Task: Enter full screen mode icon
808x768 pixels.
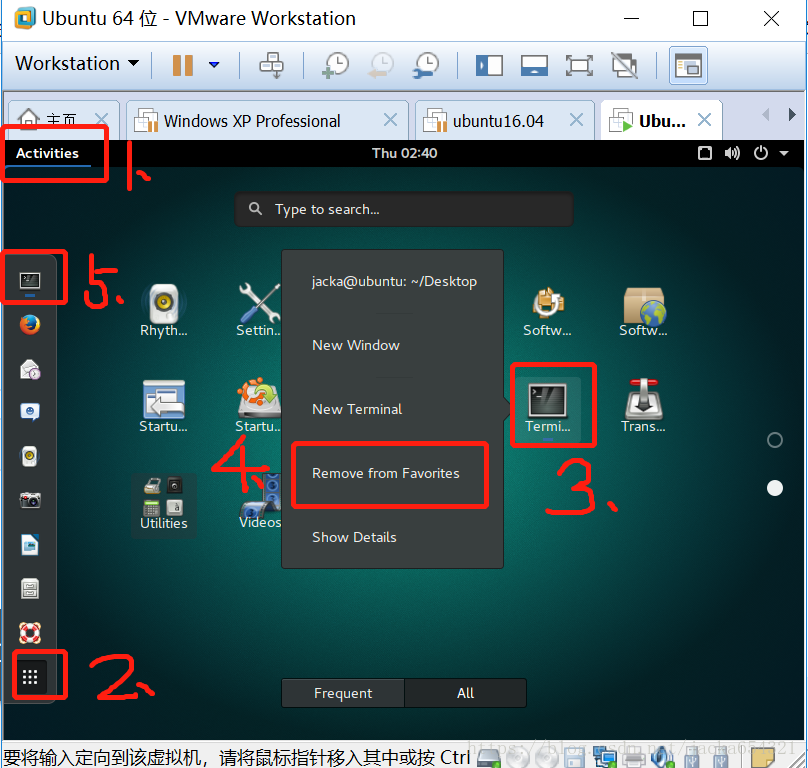Action: [x=579, y=65]
